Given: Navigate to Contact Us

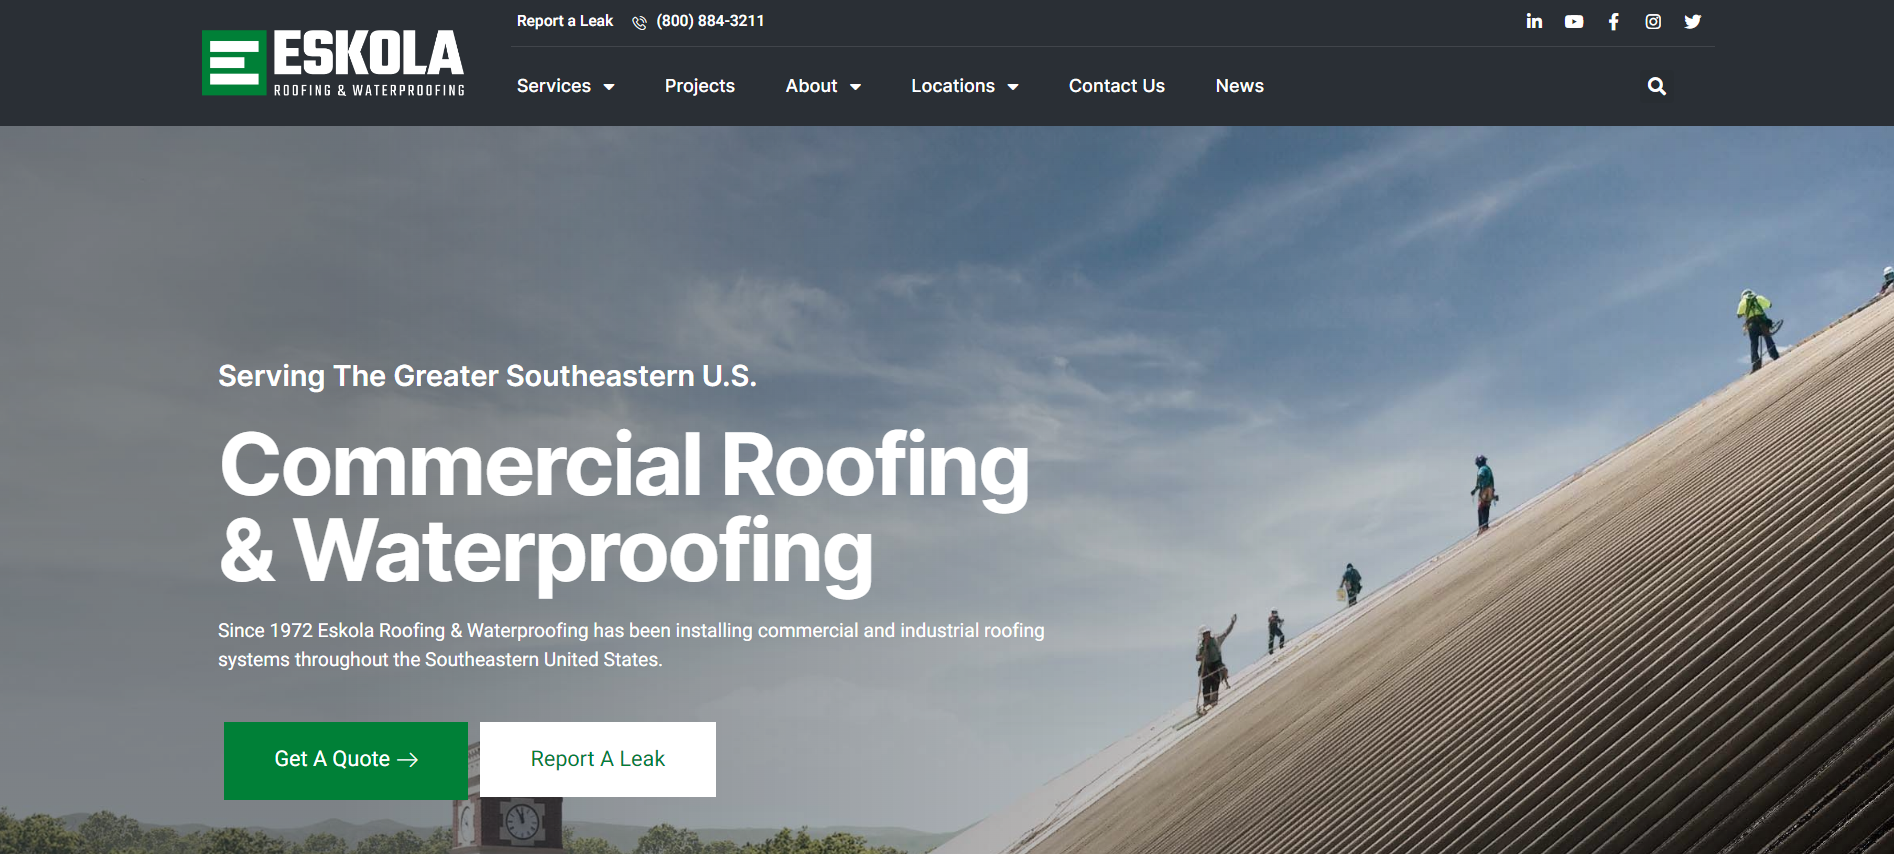Looking at the screenshot, I should point(1116,86).
